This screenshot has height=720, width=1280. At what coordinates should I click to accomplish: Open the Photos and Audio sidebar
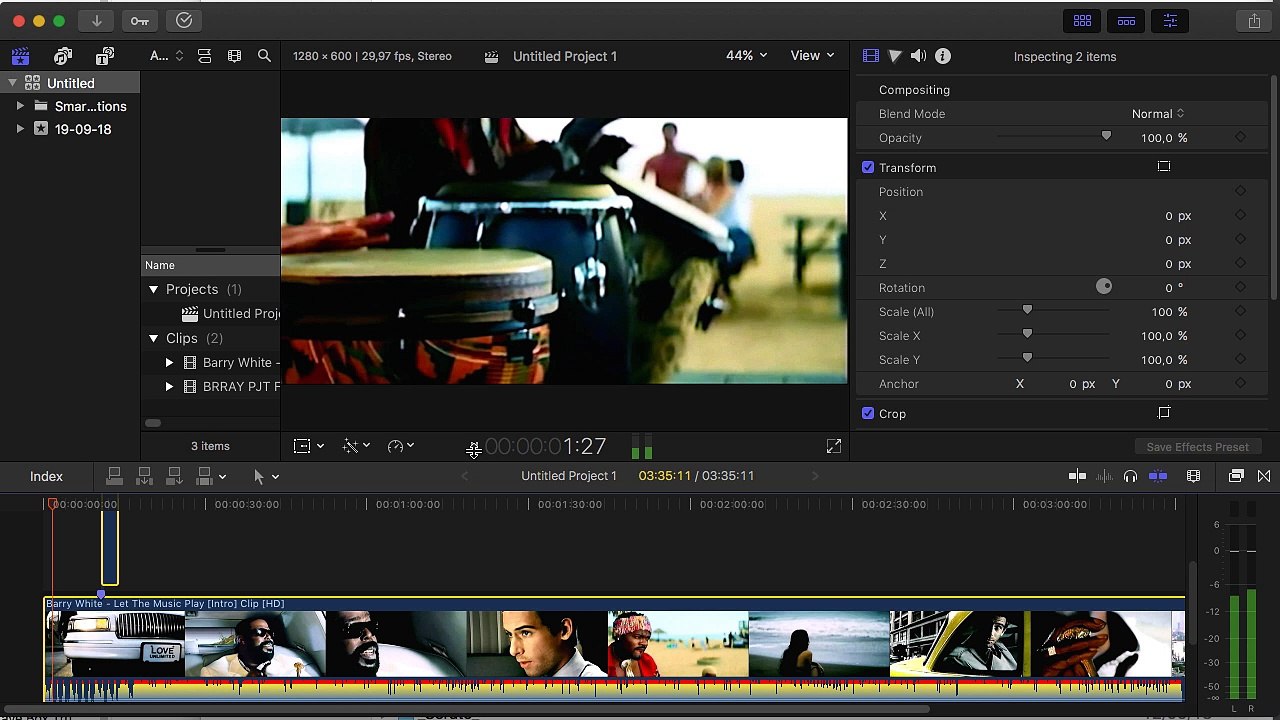click(63, 57)
